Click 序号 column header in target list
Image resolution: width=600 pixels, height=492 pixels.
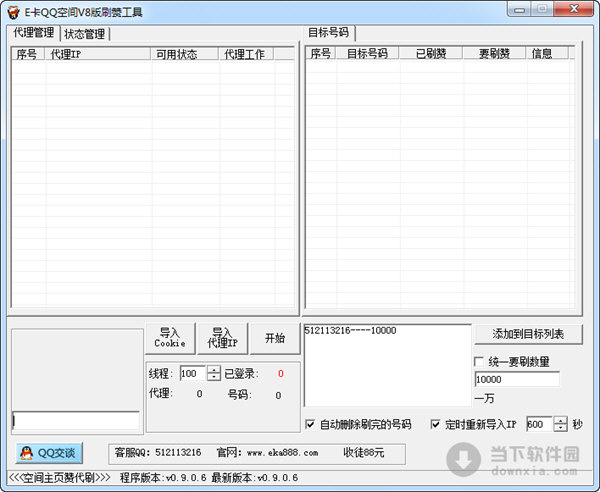321,53
